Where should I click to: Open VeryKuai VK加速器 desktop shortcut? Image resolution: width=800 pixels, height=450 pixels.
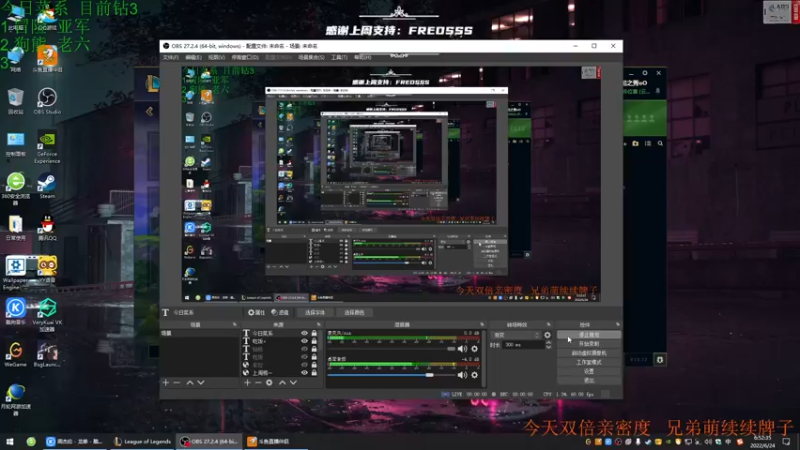(x=47, y=315)
